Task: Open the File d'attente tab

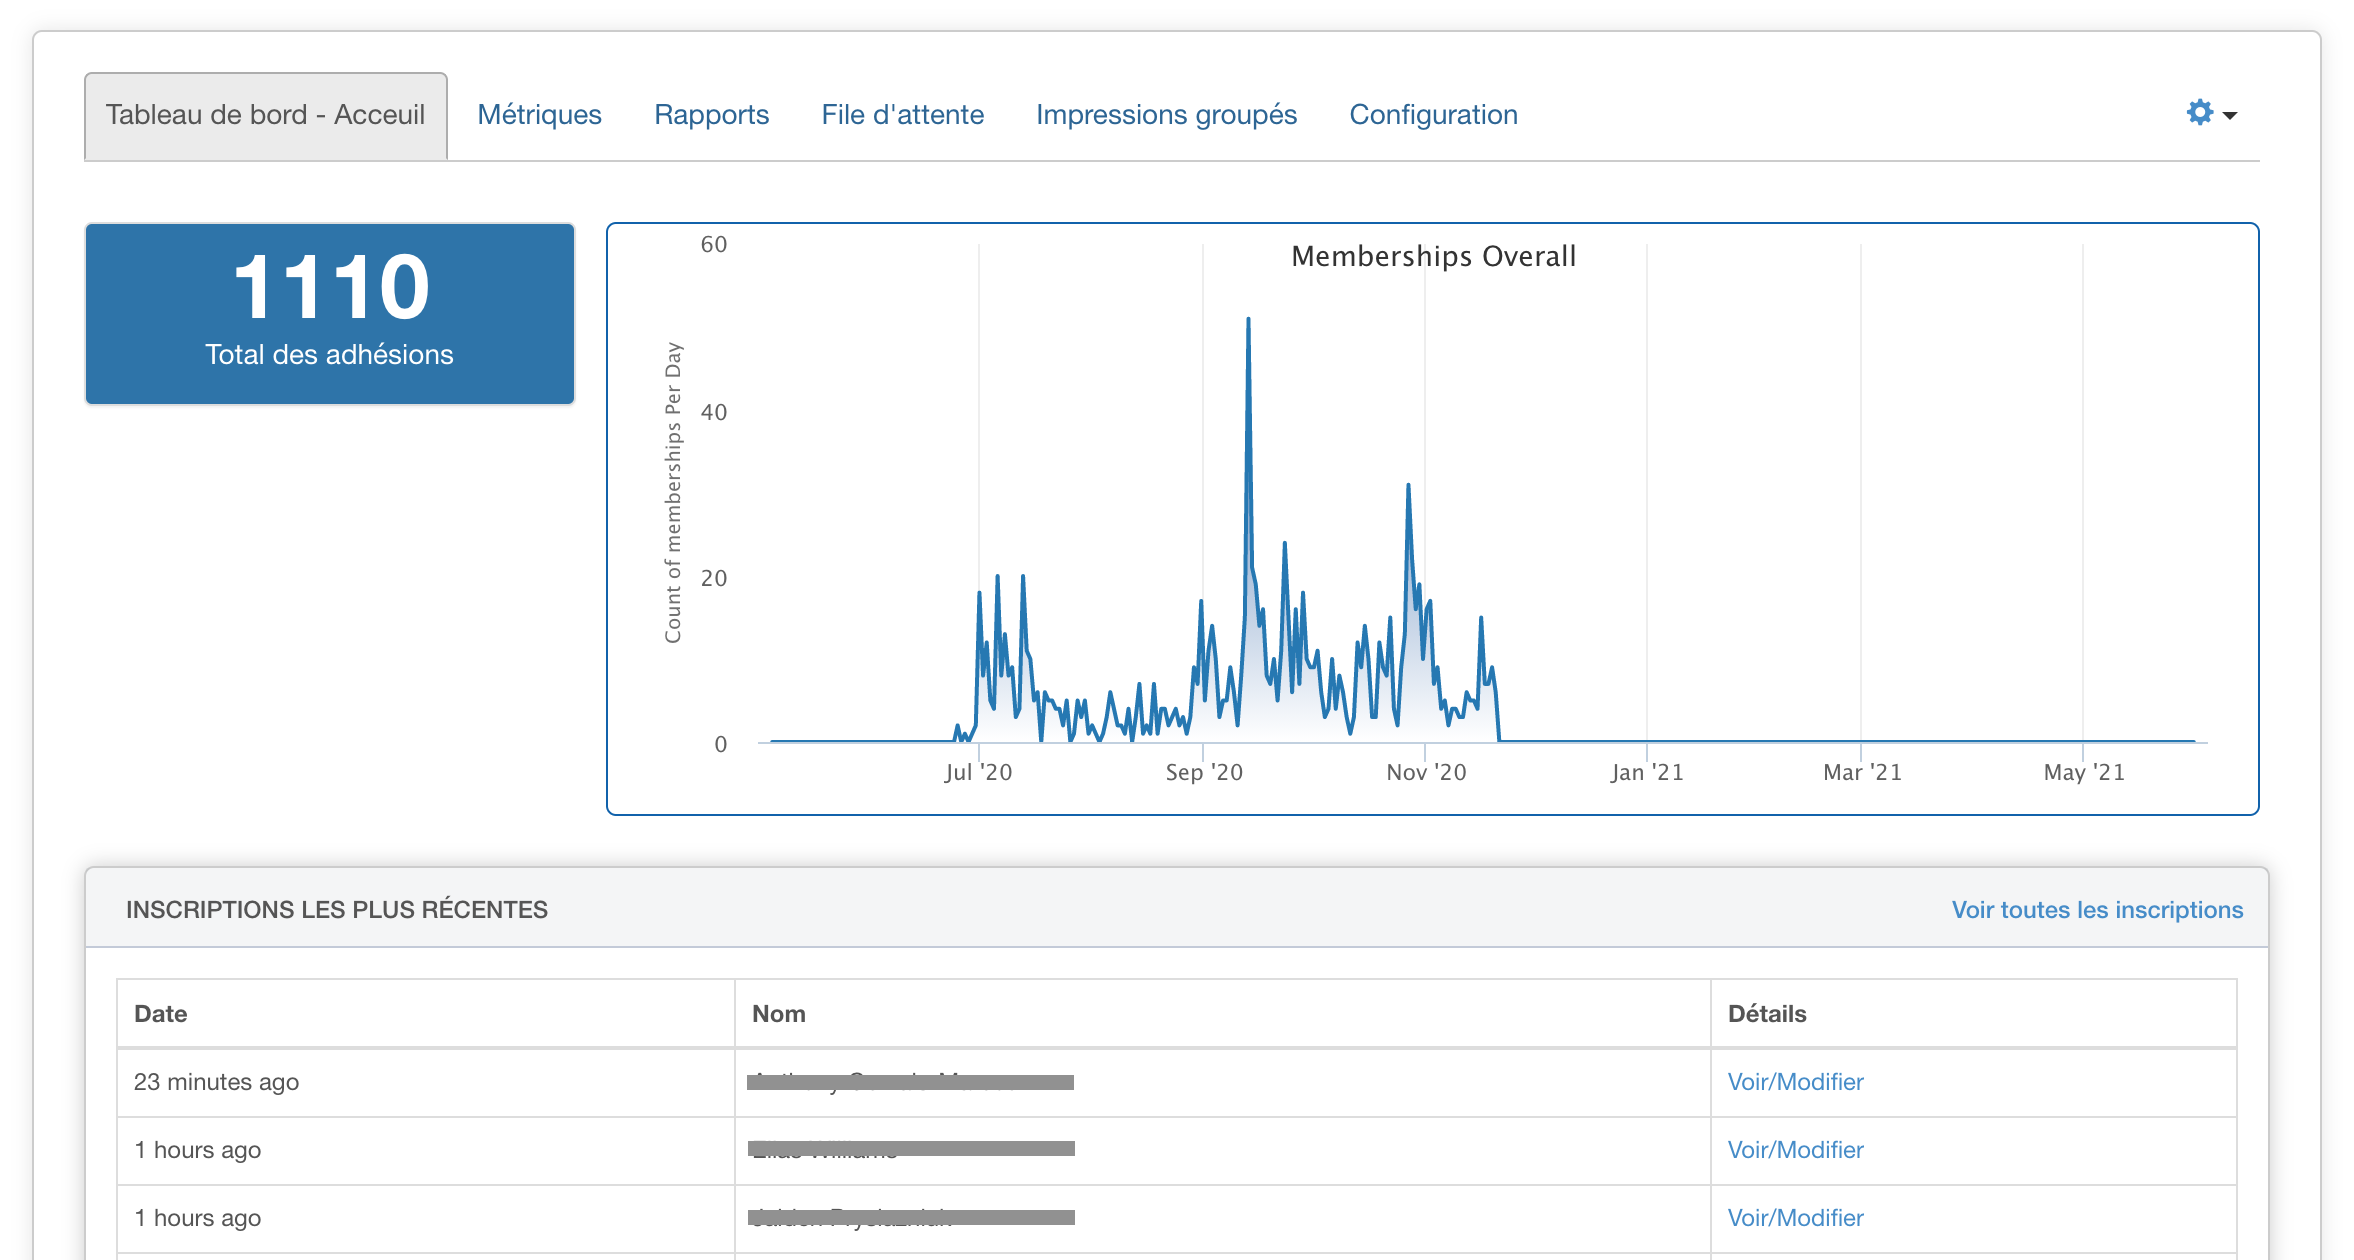Action: pos(902,115)
